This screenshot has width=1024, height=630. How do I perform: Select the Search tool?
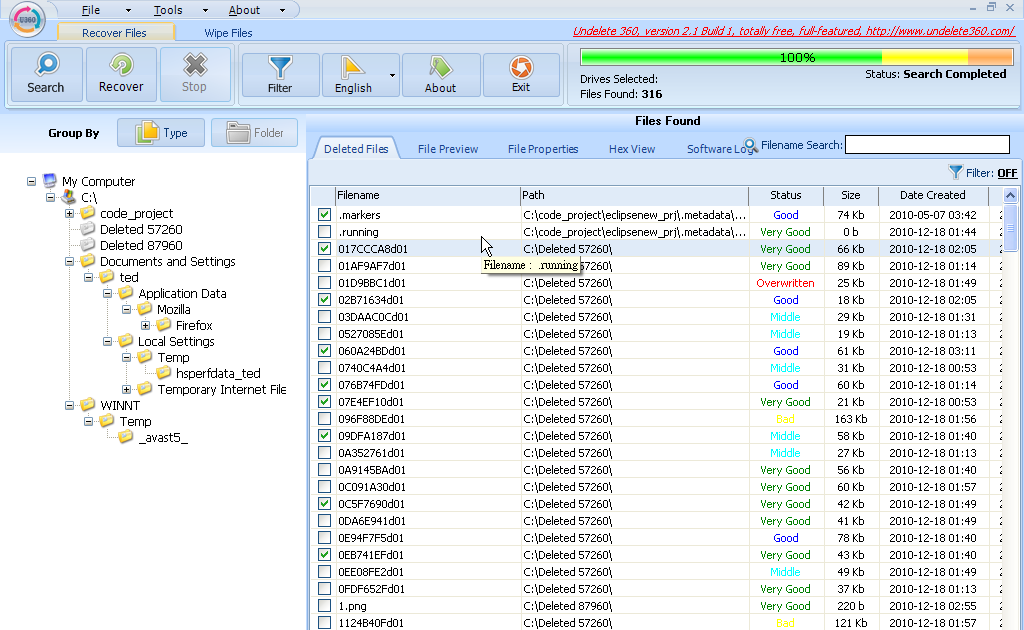click(45, 74)
